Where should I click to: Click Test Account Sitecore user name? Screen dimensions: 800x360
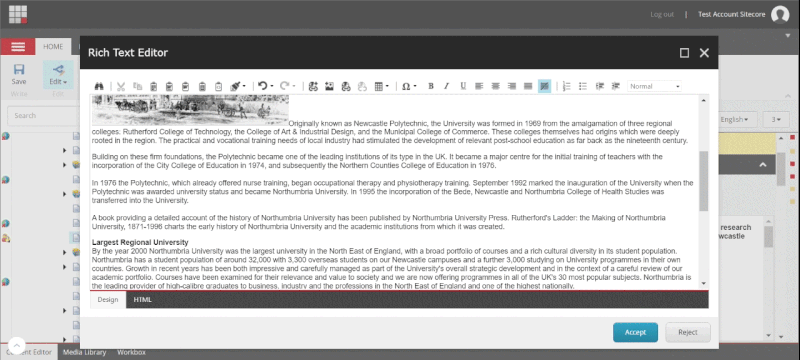731,14
